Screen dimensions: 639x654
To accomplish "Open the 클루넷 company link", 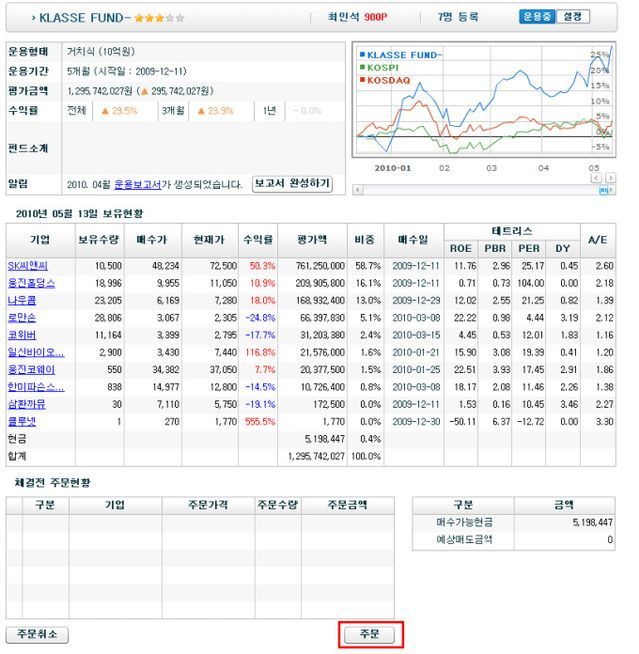I will 22,422.
